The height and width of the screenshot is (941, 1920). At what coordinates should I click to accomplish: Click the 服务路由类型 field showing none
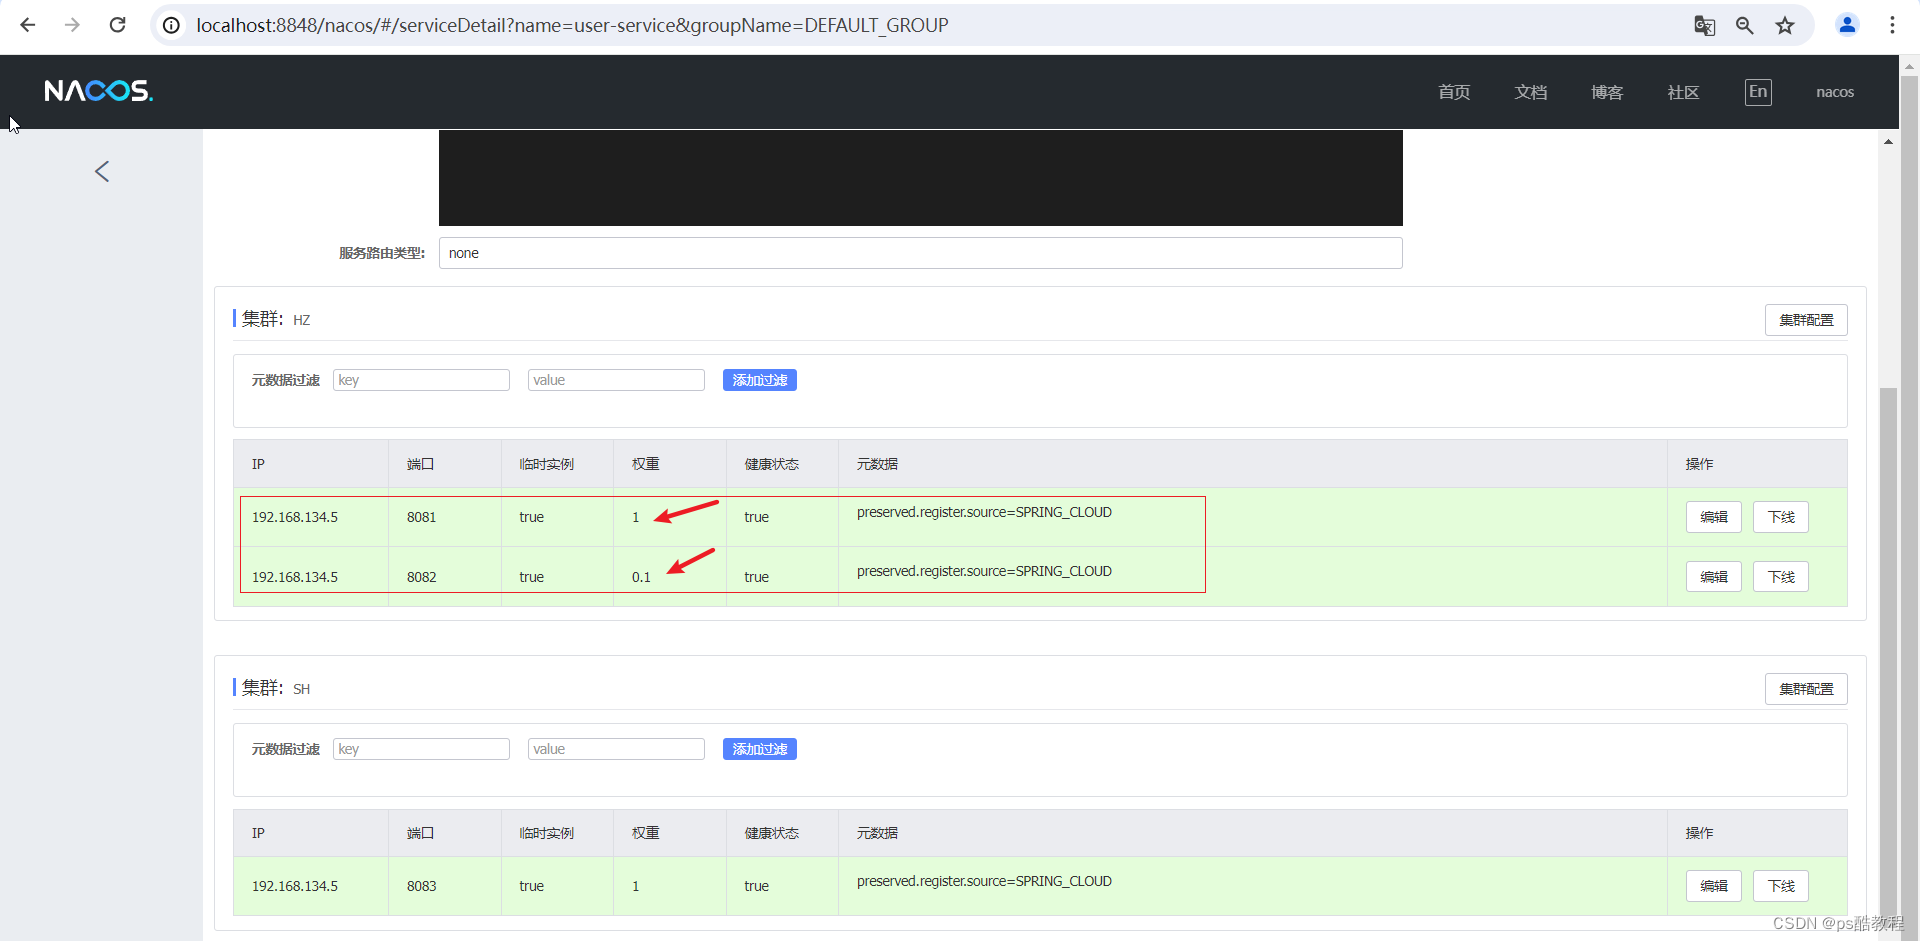[920, 253]
